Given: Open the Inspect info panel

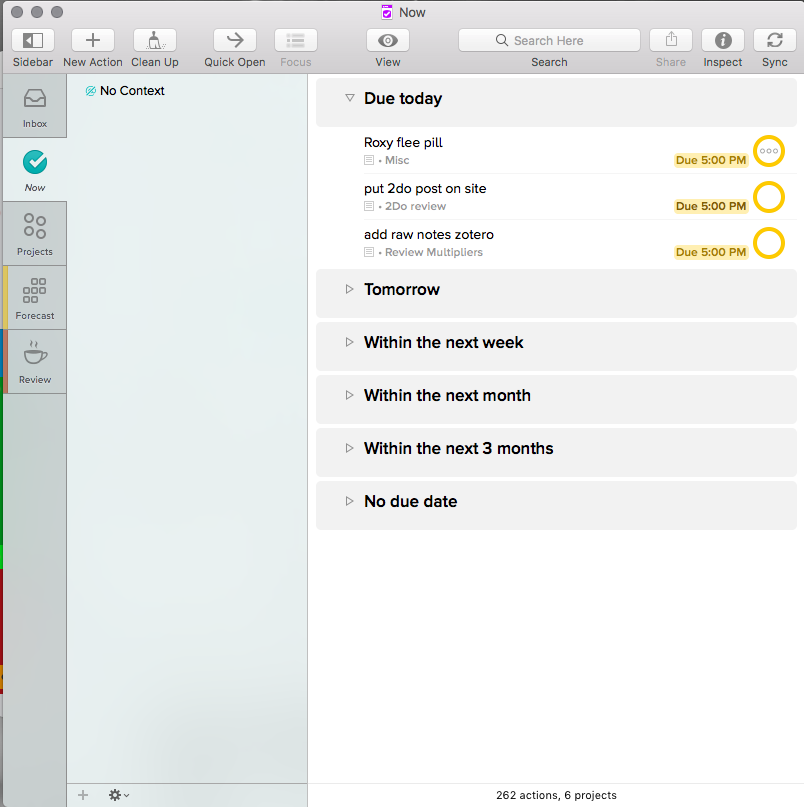Looking at the screenshot, I should click(x=722, y=41).
